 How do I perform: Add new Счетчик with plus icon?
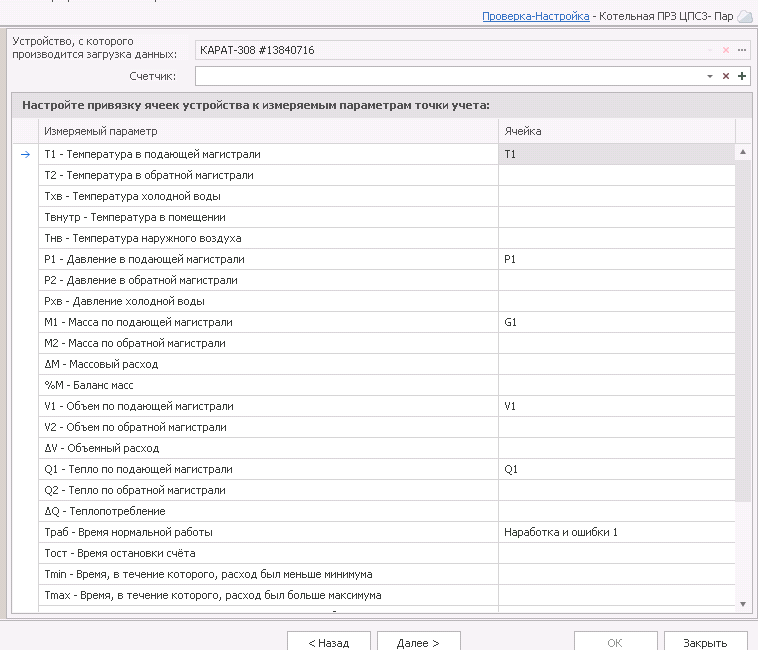742,76
